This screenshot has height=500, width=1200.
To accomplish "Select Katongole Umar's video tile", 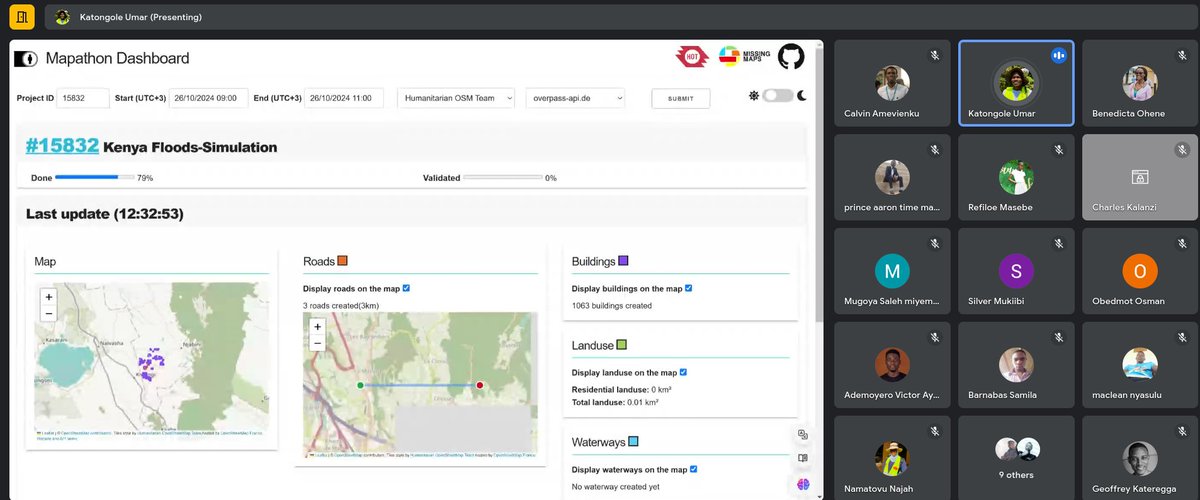I will [1016, 83].
